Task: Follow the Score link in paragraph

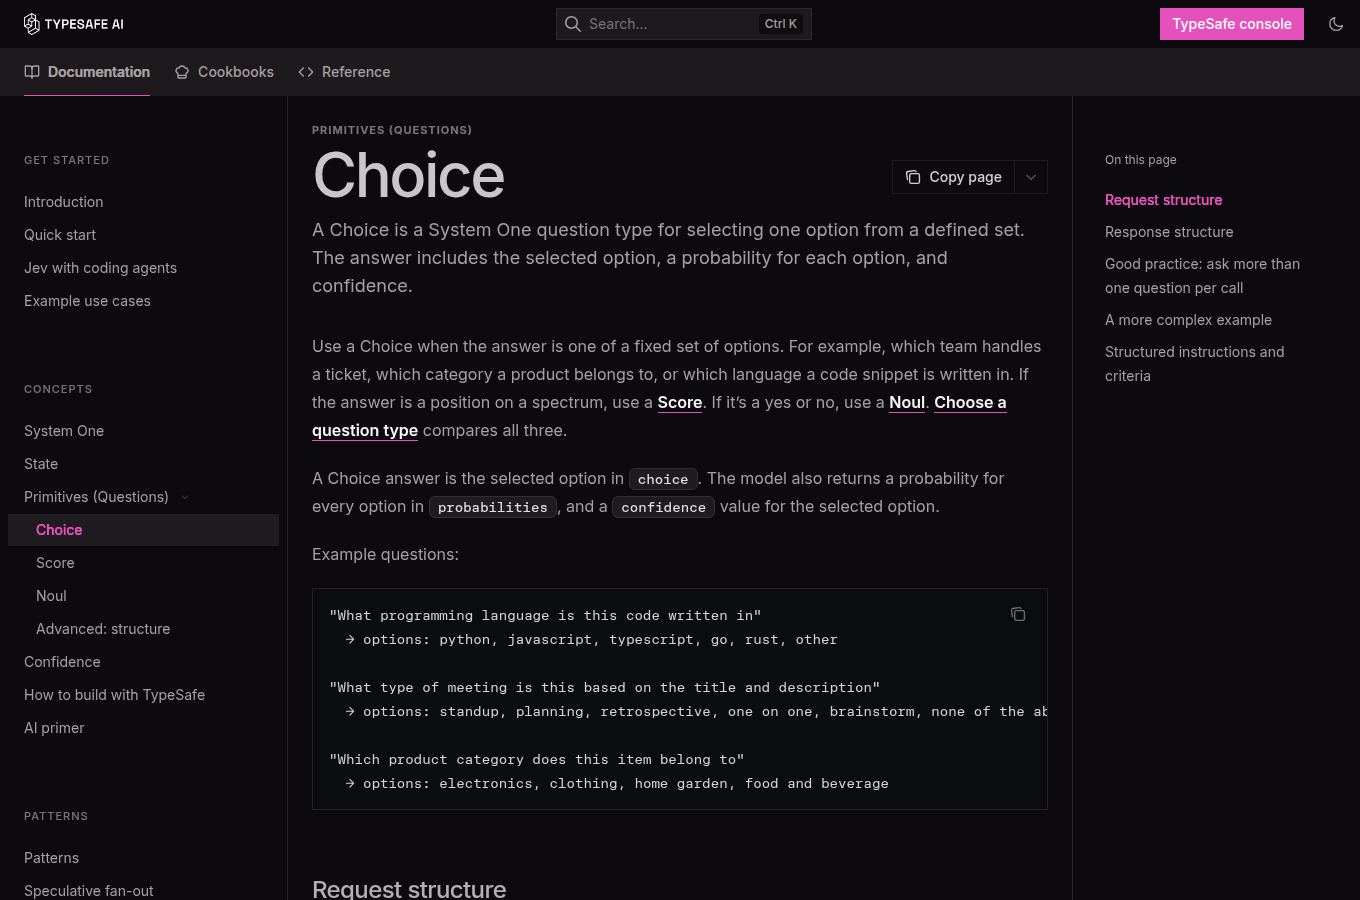Action: tap(680, 402)
